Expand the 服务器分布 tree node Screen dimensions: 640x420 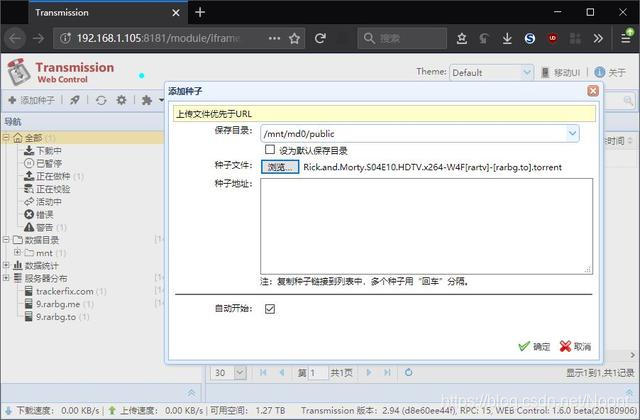(x=6, y=278)
